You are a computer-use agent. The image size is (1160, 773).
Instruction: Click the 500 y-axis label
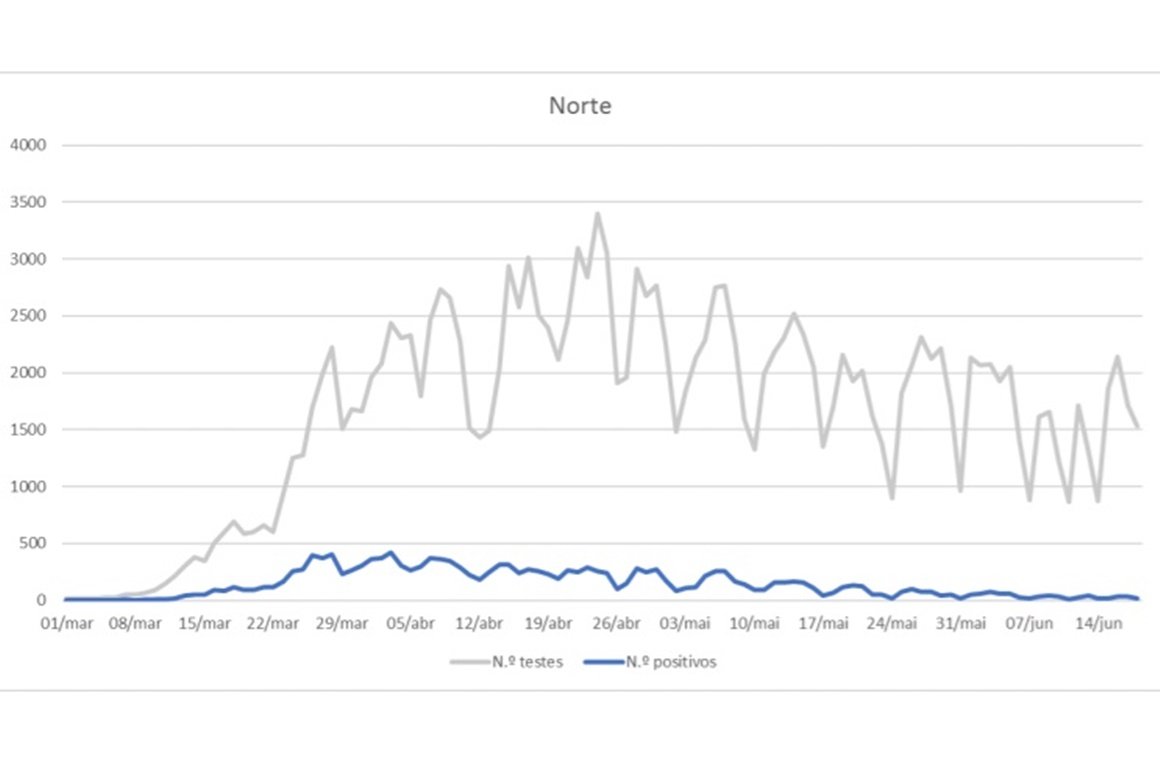tap(33, 544)
